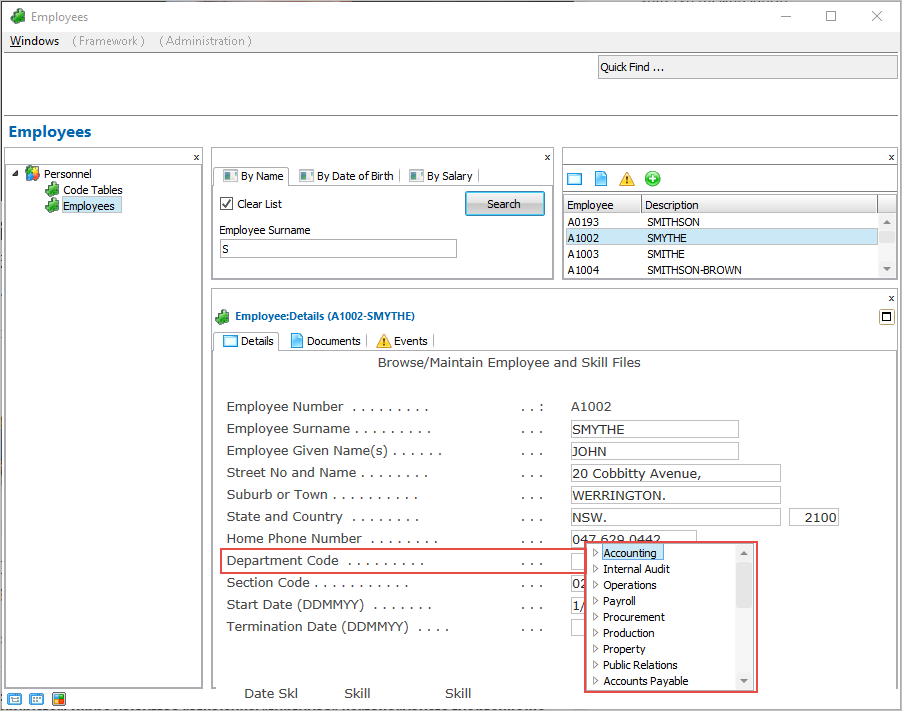The height and width of the screenshot is (711, 902).
Task: Click the Details icon in employee list toolbar
Action: tap(574, 179)
